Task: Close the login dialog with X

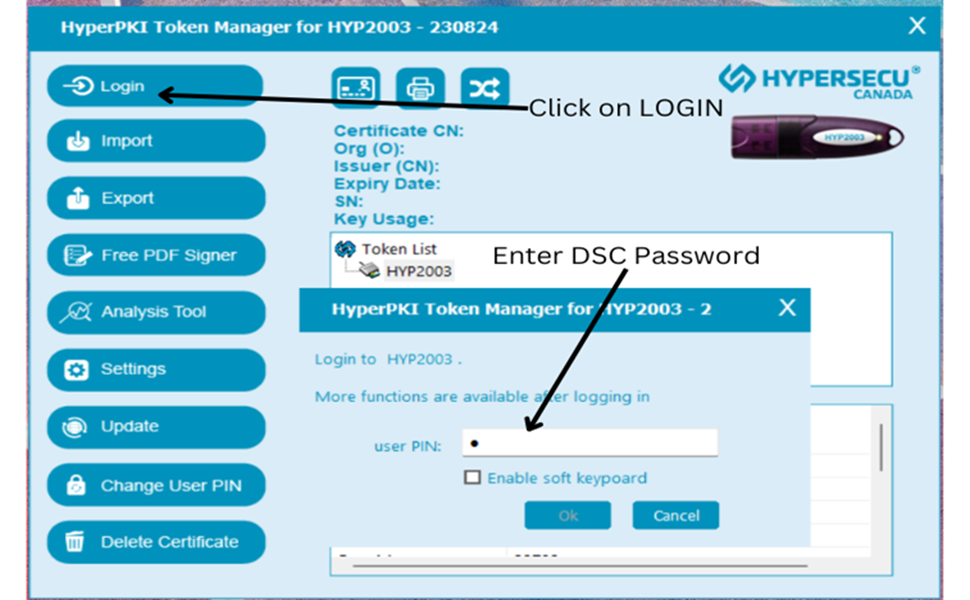Action: tap(787, 307)
